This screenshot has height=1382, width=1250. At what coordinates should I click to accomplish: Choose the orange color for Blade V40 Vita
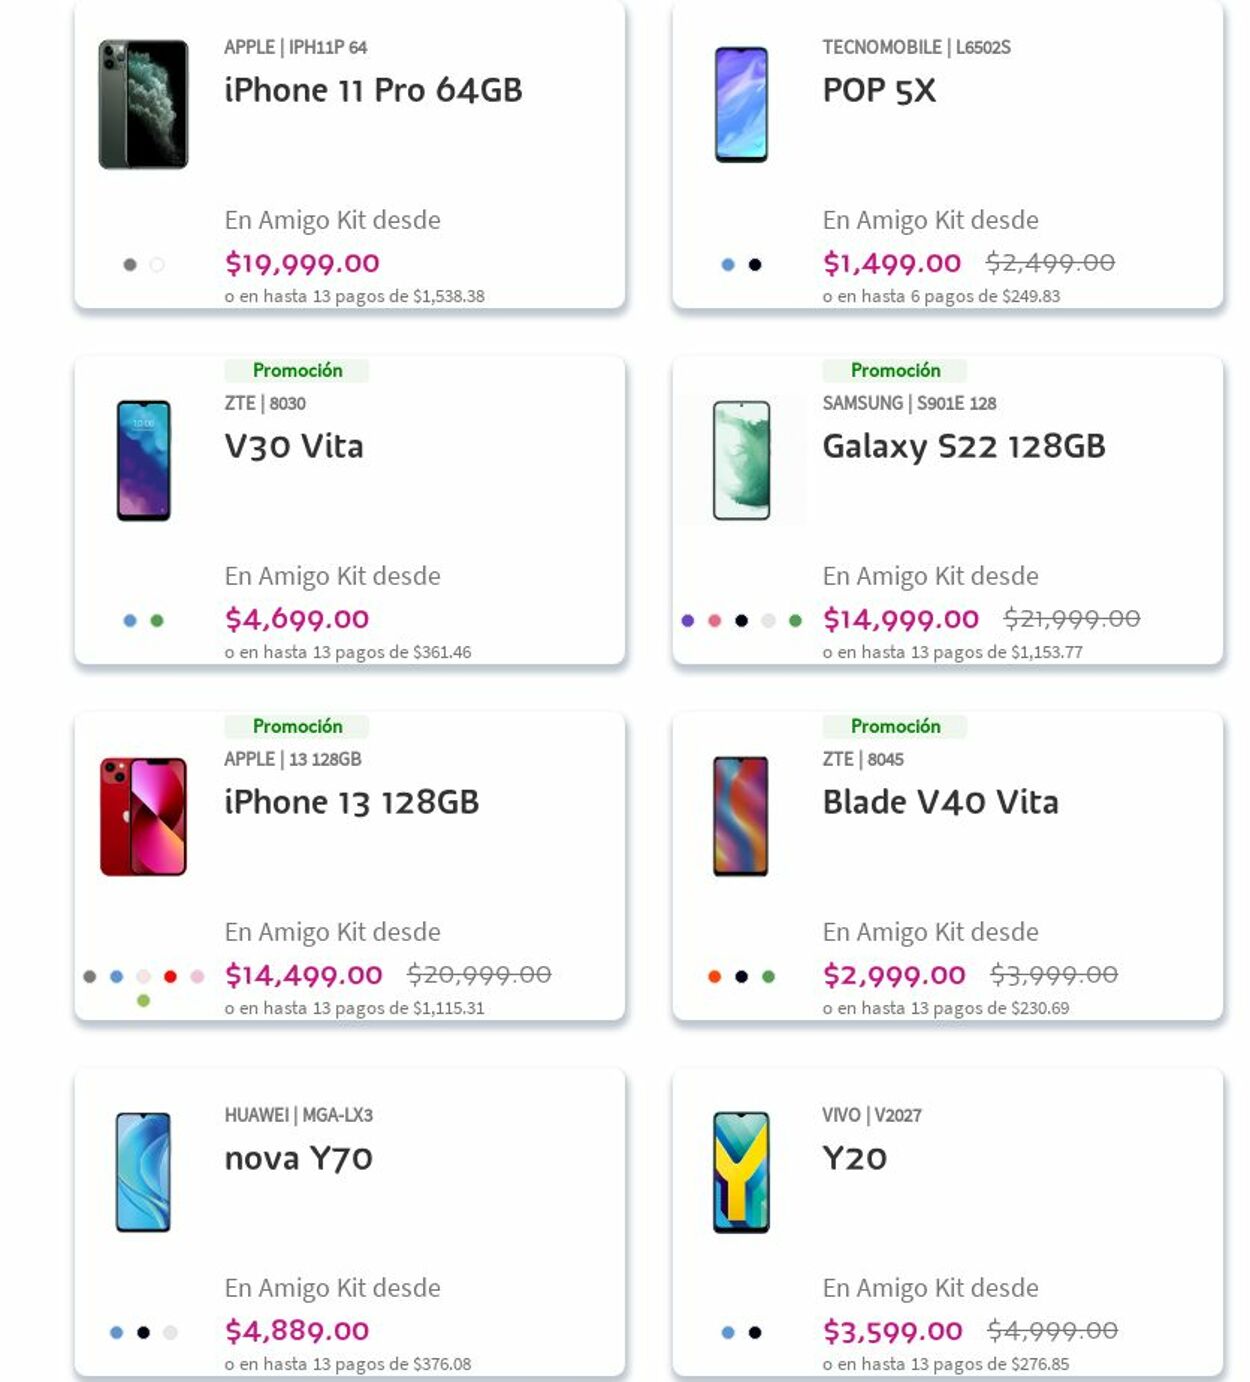pyautogui.click(x=714, y=977)
